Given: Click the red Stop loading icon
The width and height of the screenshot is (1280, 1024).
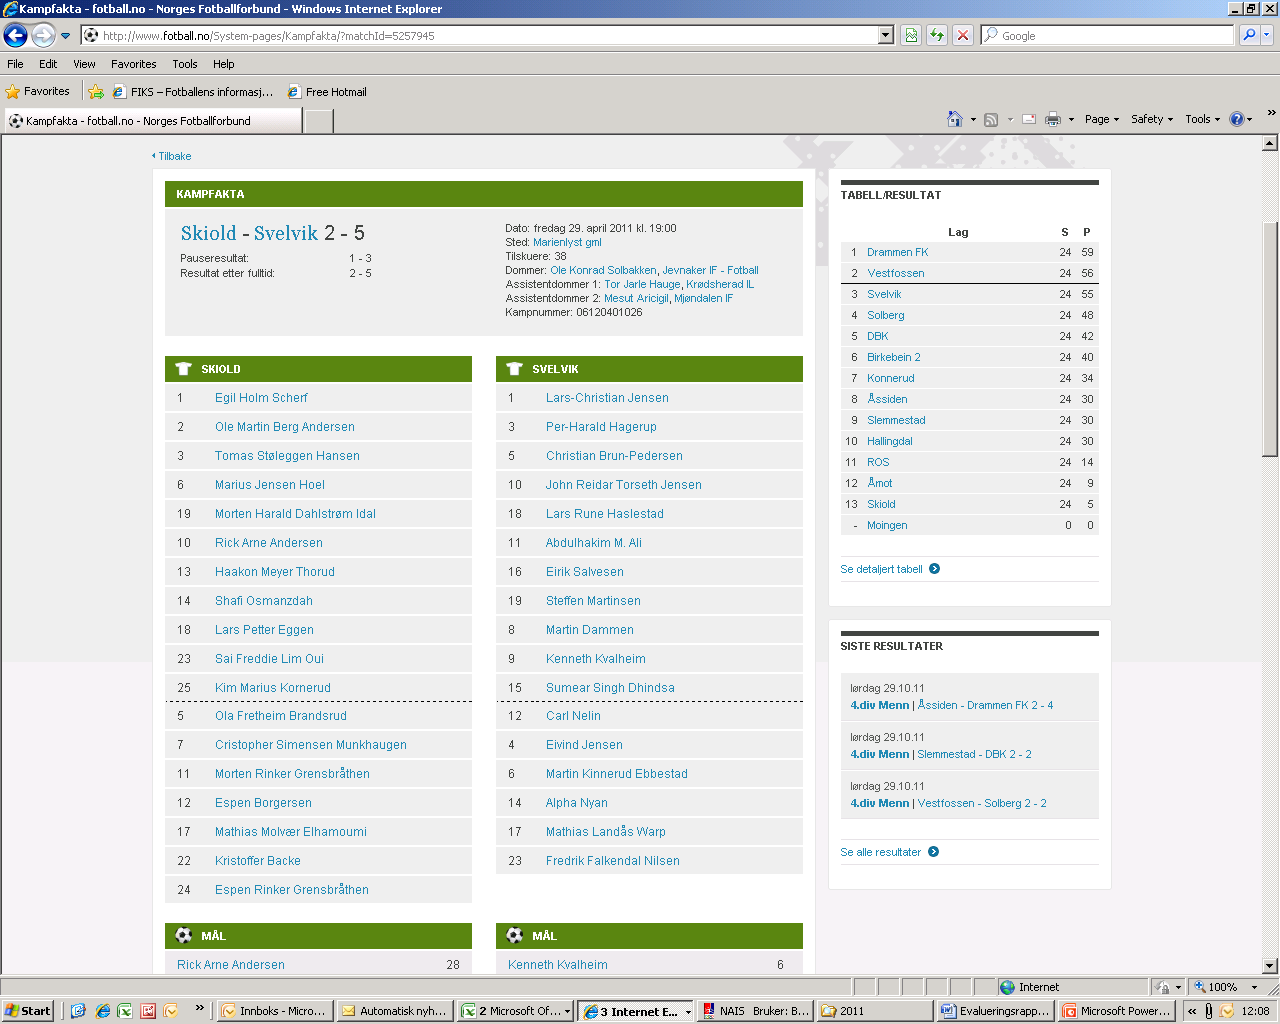Looking at the screenshot, I should [962, 35].
